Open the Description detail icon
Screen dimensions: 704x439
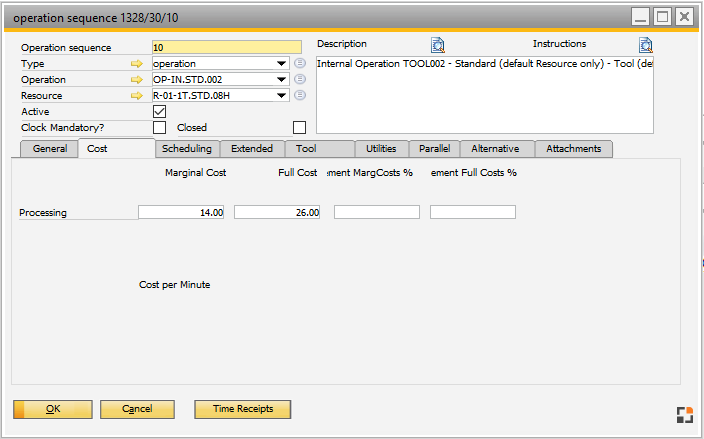pos(438,45)
